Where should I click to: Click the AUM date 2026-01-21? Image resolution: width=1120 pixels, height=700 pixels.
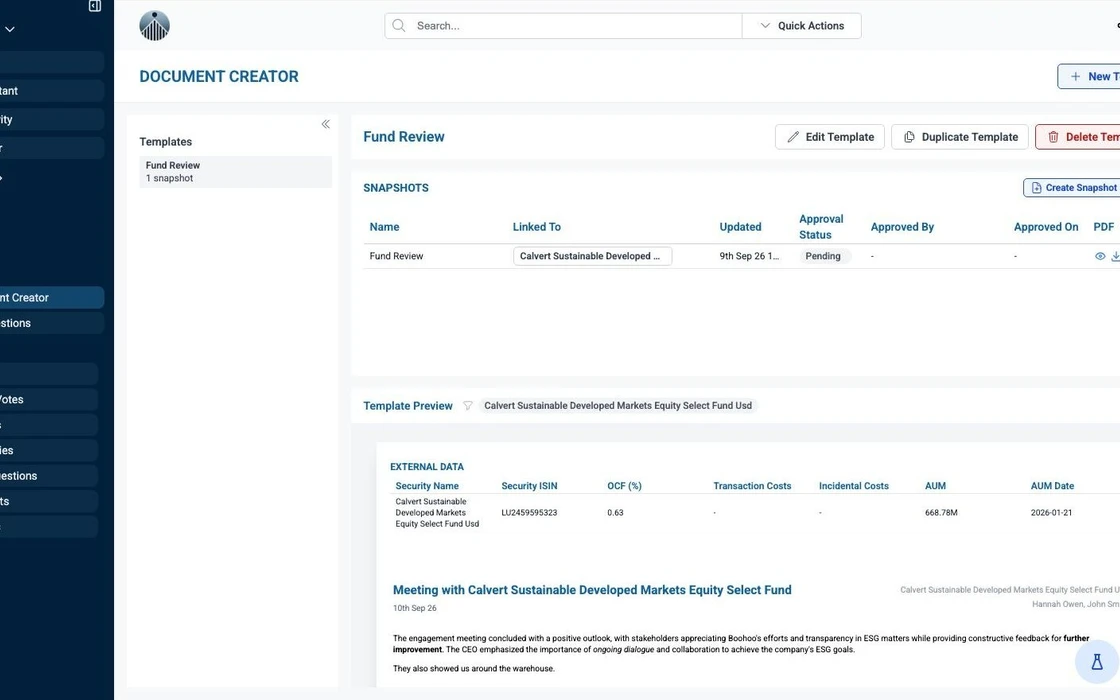pos(1051,513)
